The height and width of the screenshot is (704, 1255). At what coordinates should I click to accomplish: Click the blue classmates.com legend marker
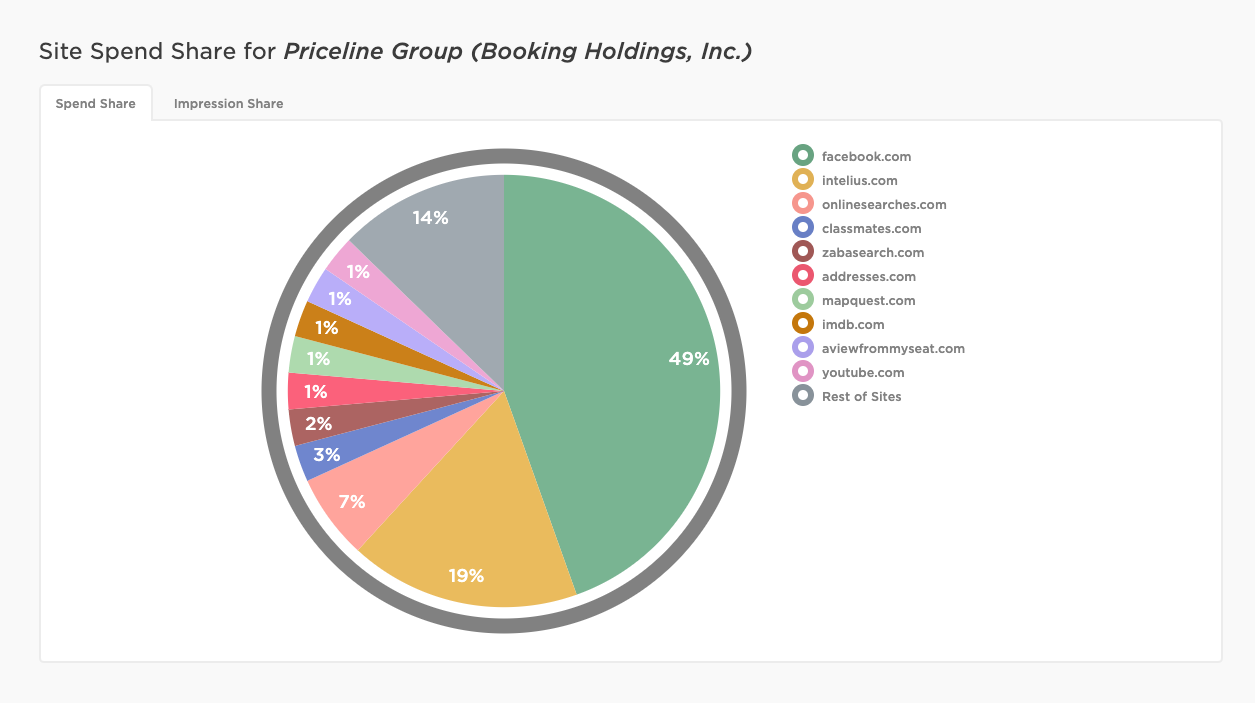click(801, 228)
